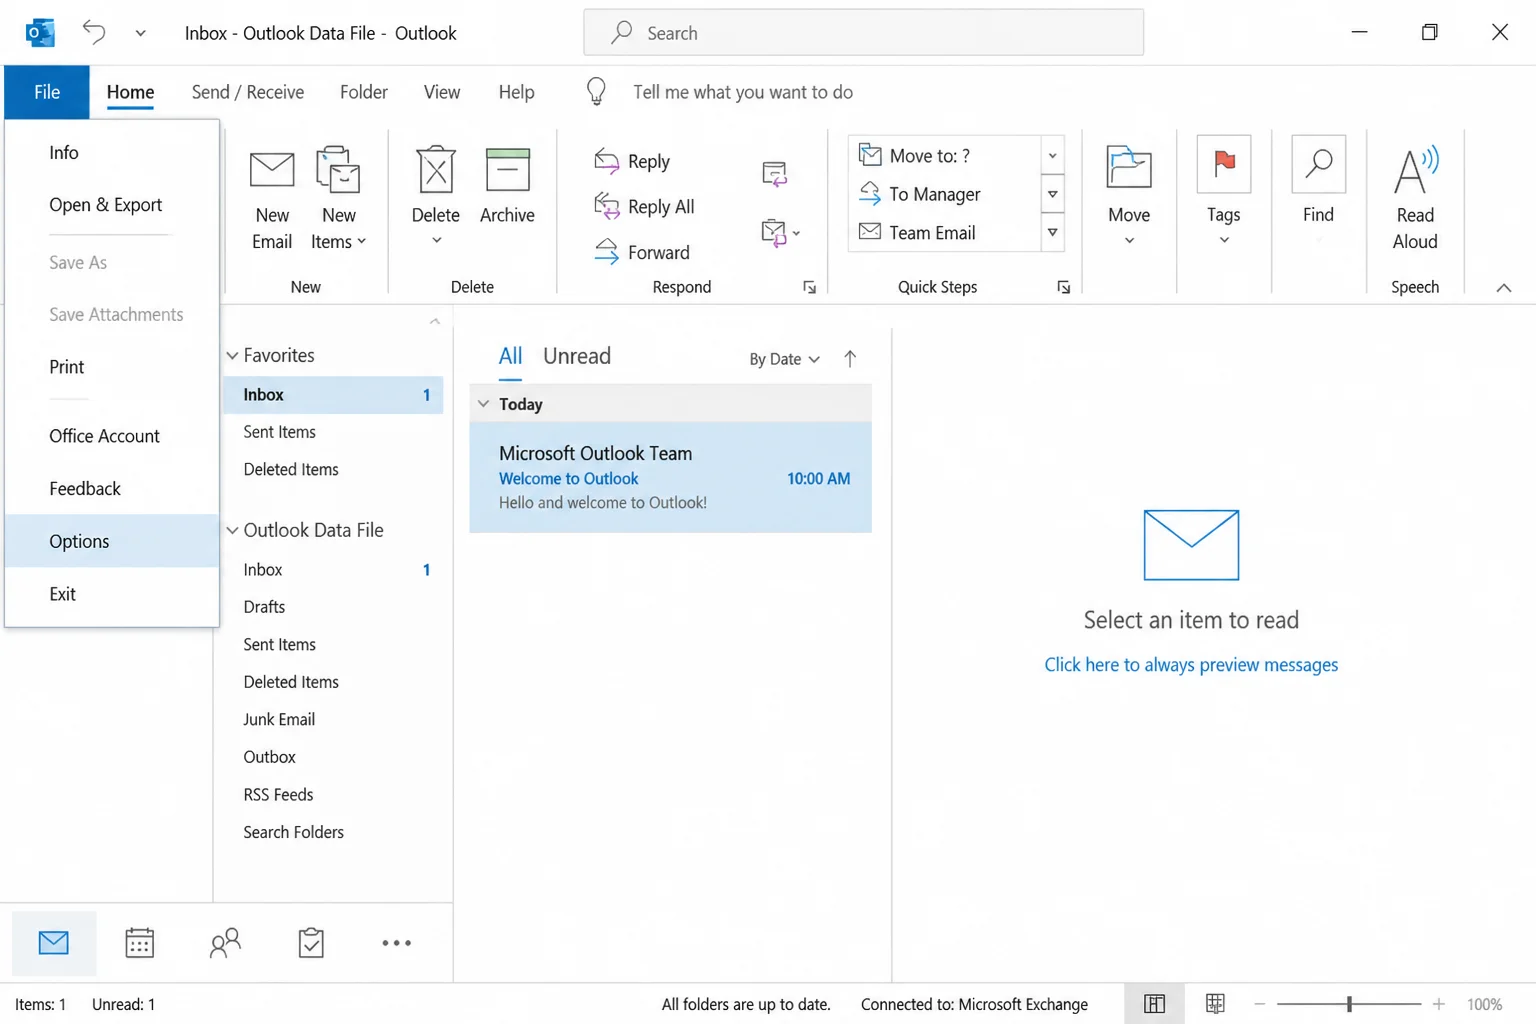This screenshot has height=1024, width=1536.
Task: Open the Folder ribbon tab
Action: [364, 92]
